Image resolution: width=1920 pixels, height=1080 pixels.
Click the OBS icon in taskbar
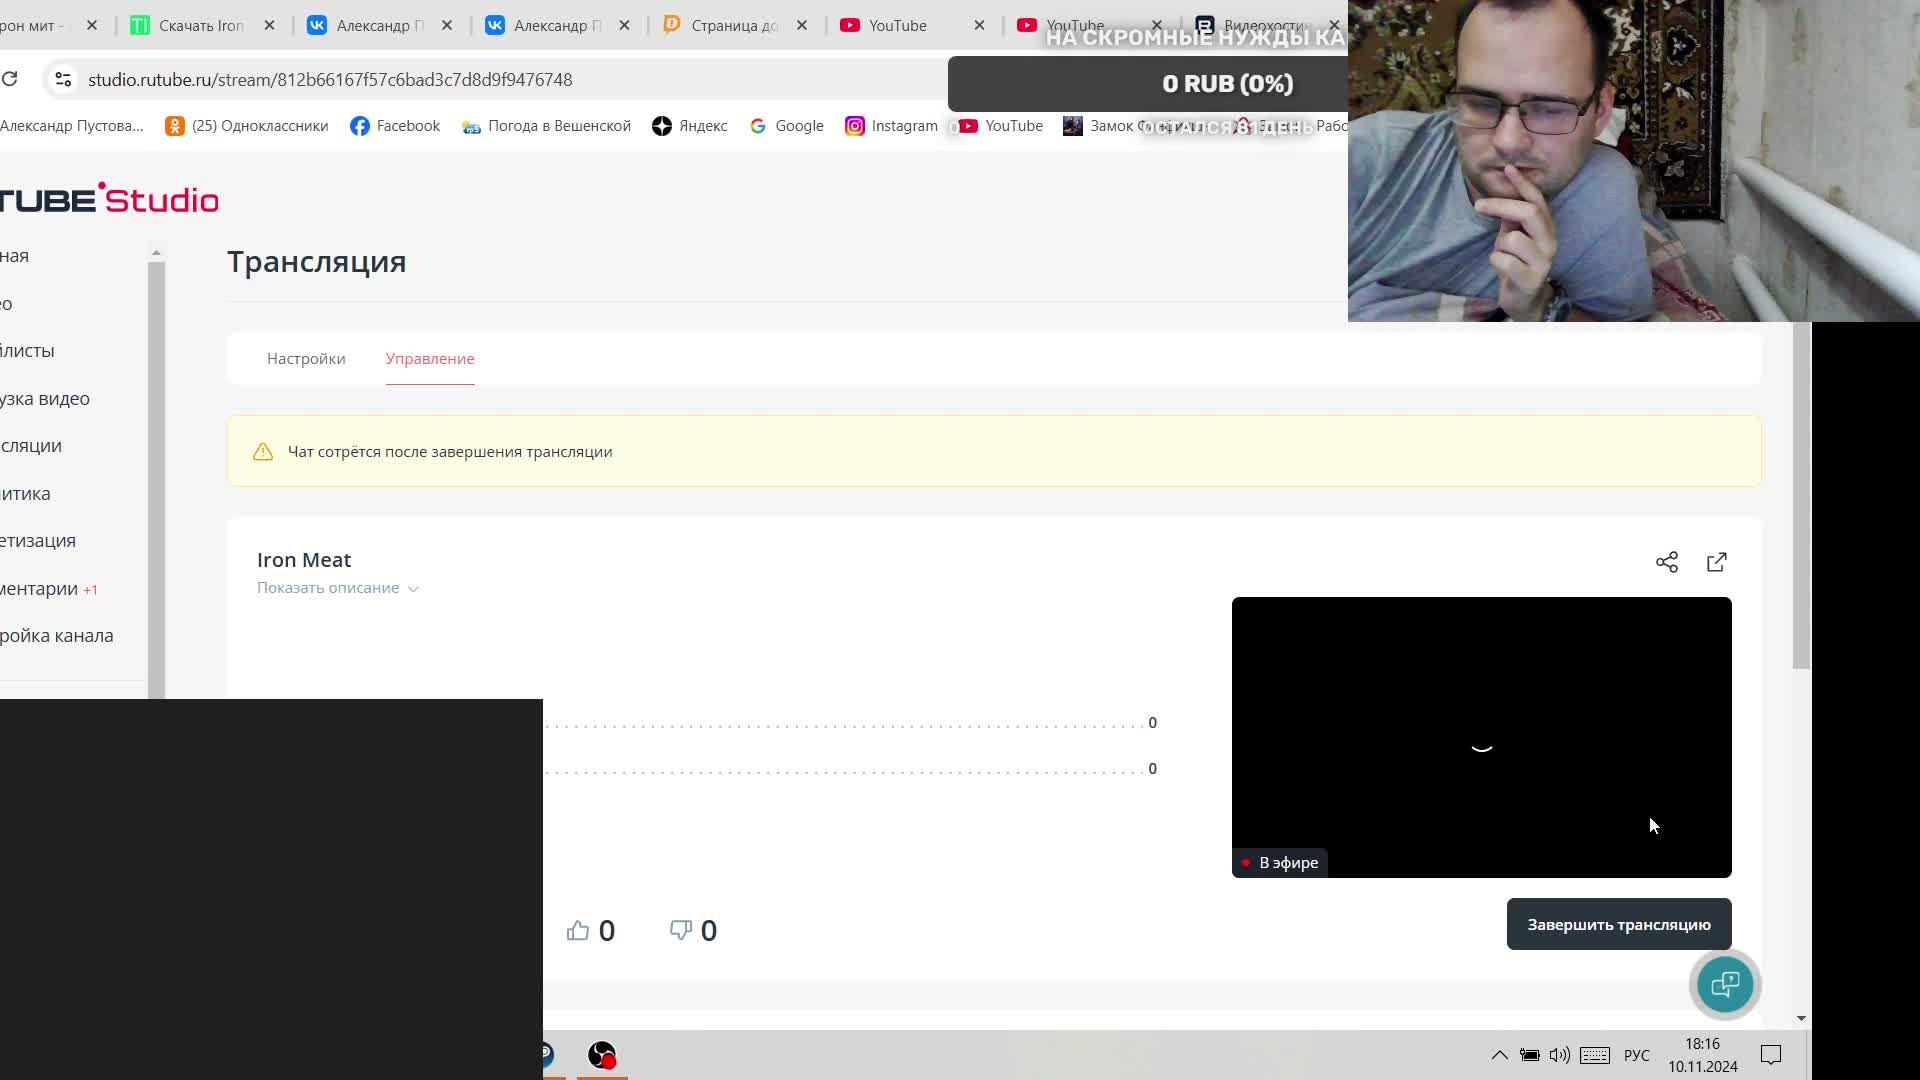point(602,1055)
